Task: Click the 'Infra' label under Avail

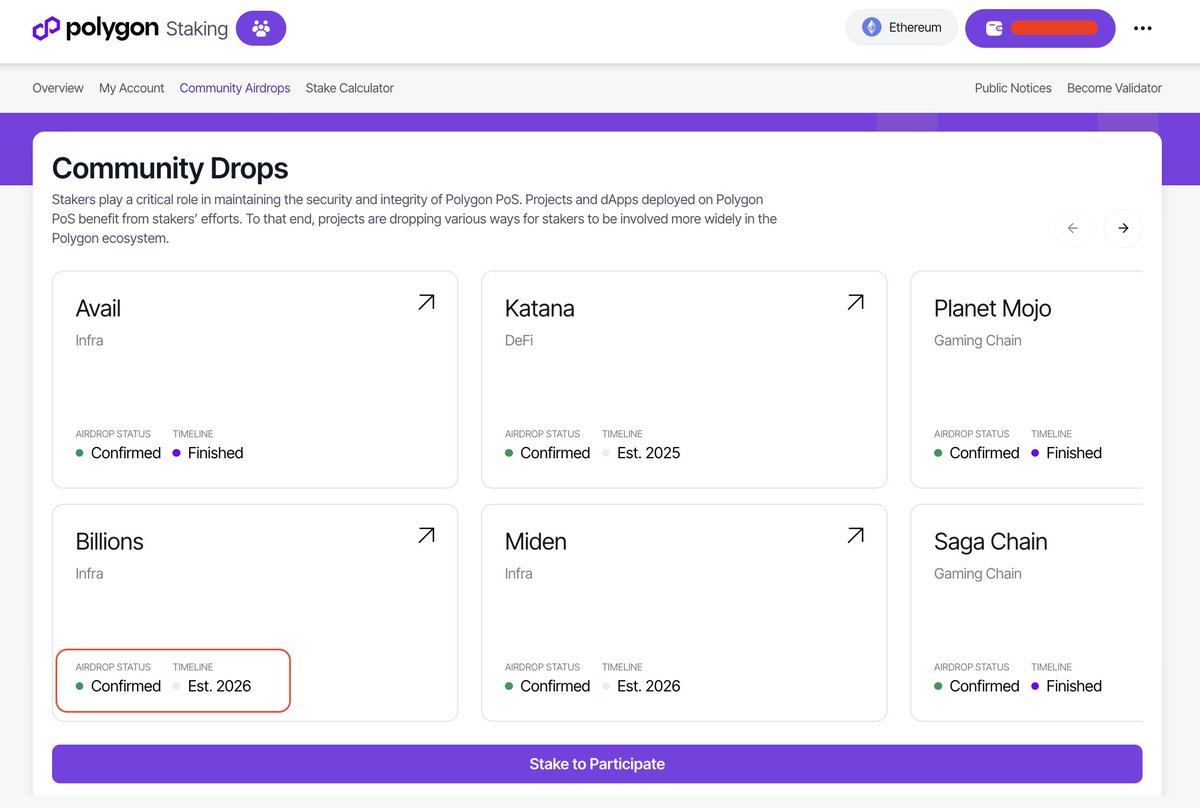Action: point(90,340)
